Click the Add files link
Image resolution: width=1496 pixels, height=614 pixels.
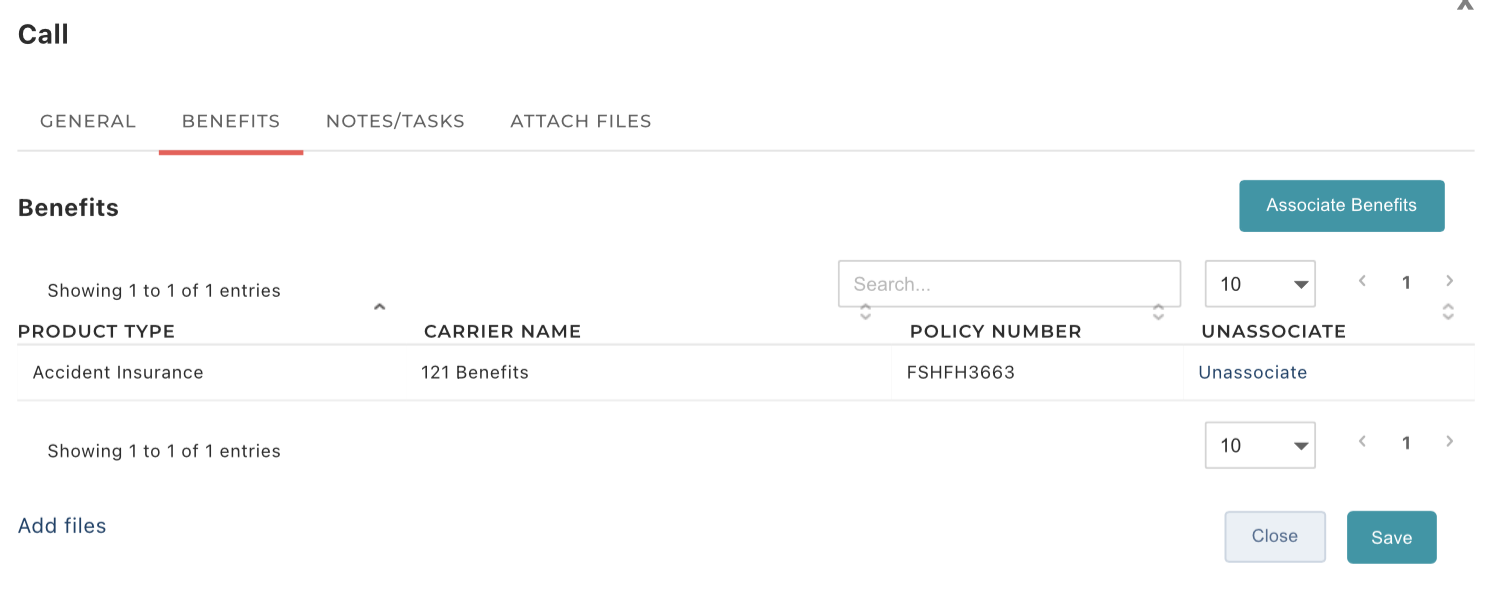(62, 526)
